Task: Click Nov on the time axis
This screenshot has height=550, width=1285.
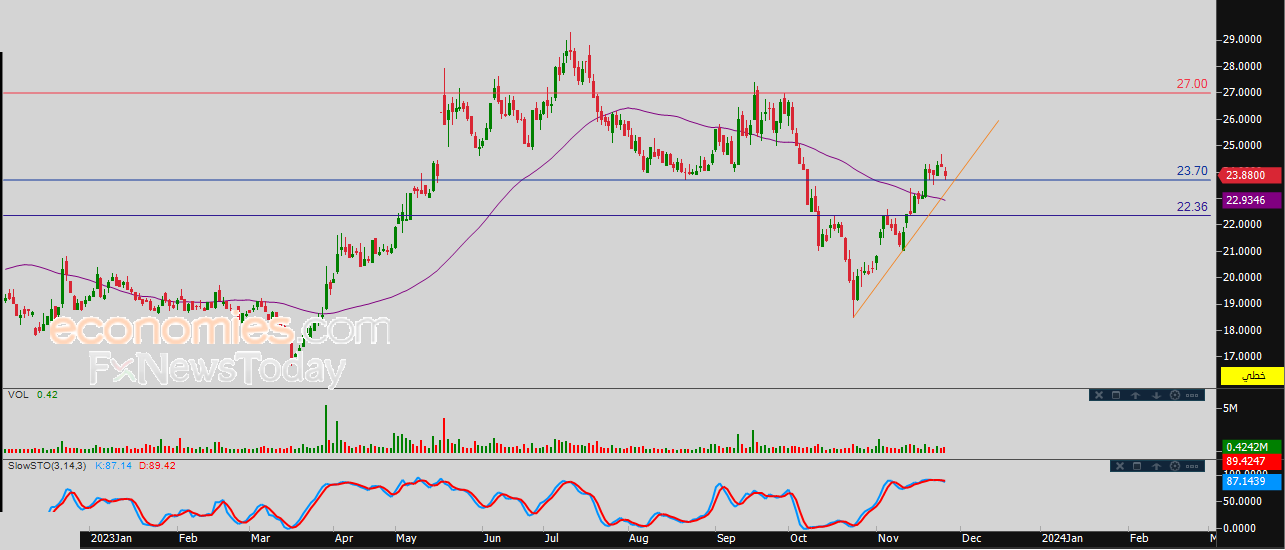Action: coord(888,538)
